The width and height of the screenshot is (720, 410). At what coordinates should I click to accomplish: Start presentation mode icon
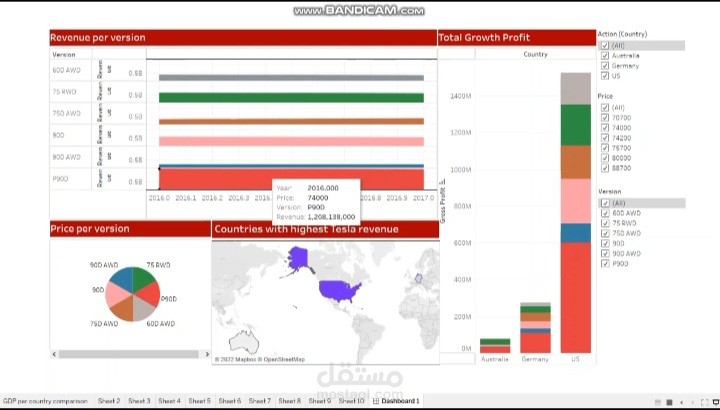(716, 403)
